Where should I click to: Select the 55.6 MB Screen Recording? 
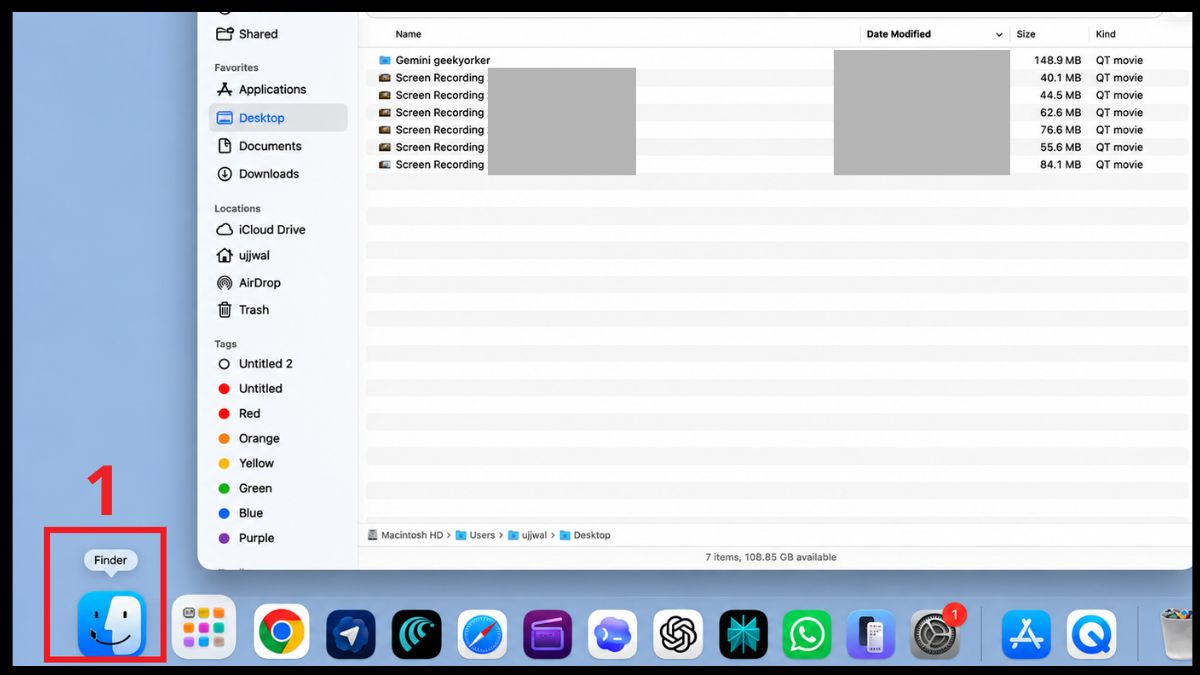pyautogui.click(x=778, y=147)
